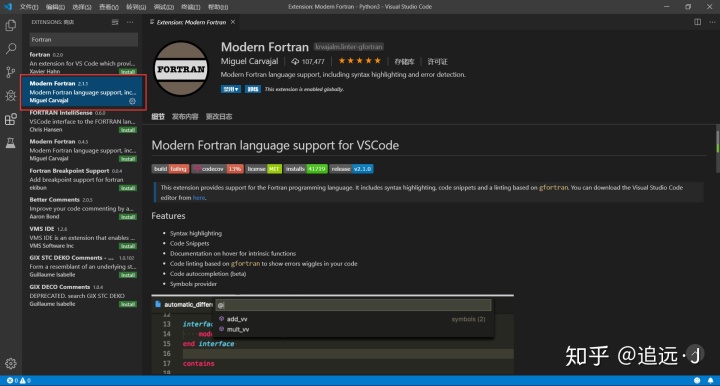Screen dimensions: 720x386
Task: Click the release v2.1.0 badge
Action: click(x=351, y=169)
